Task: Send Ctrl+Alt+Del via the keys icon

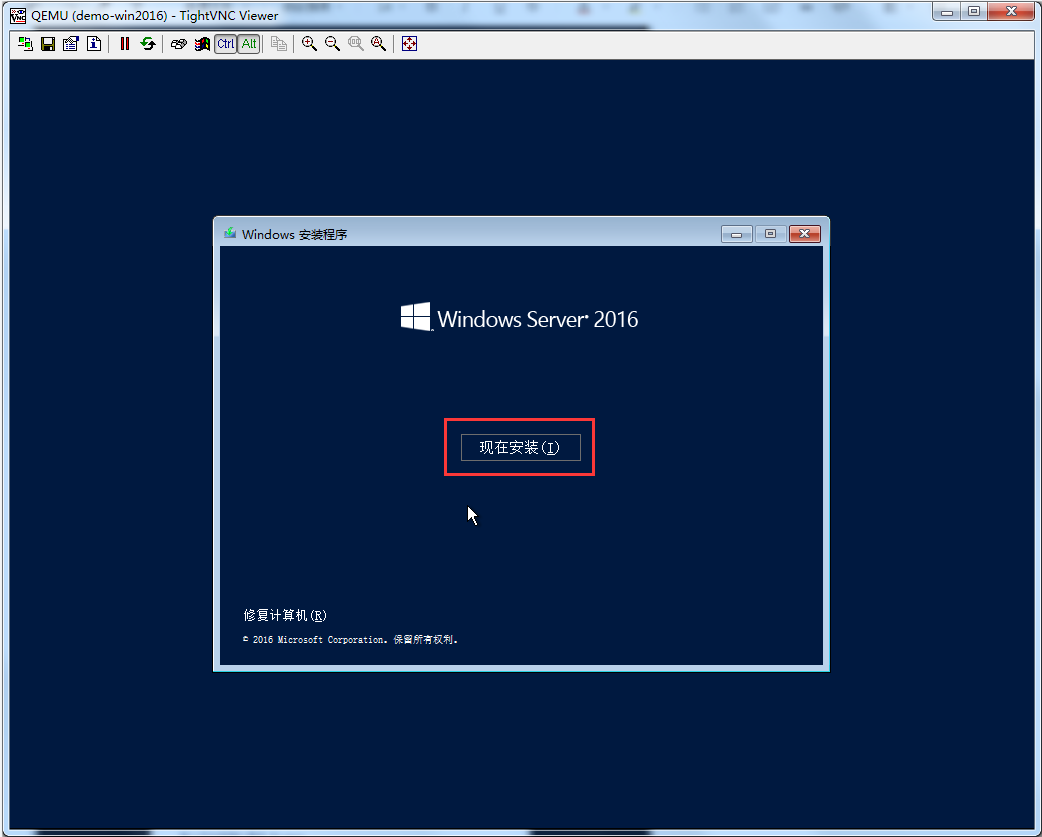Action: [178, 44]
